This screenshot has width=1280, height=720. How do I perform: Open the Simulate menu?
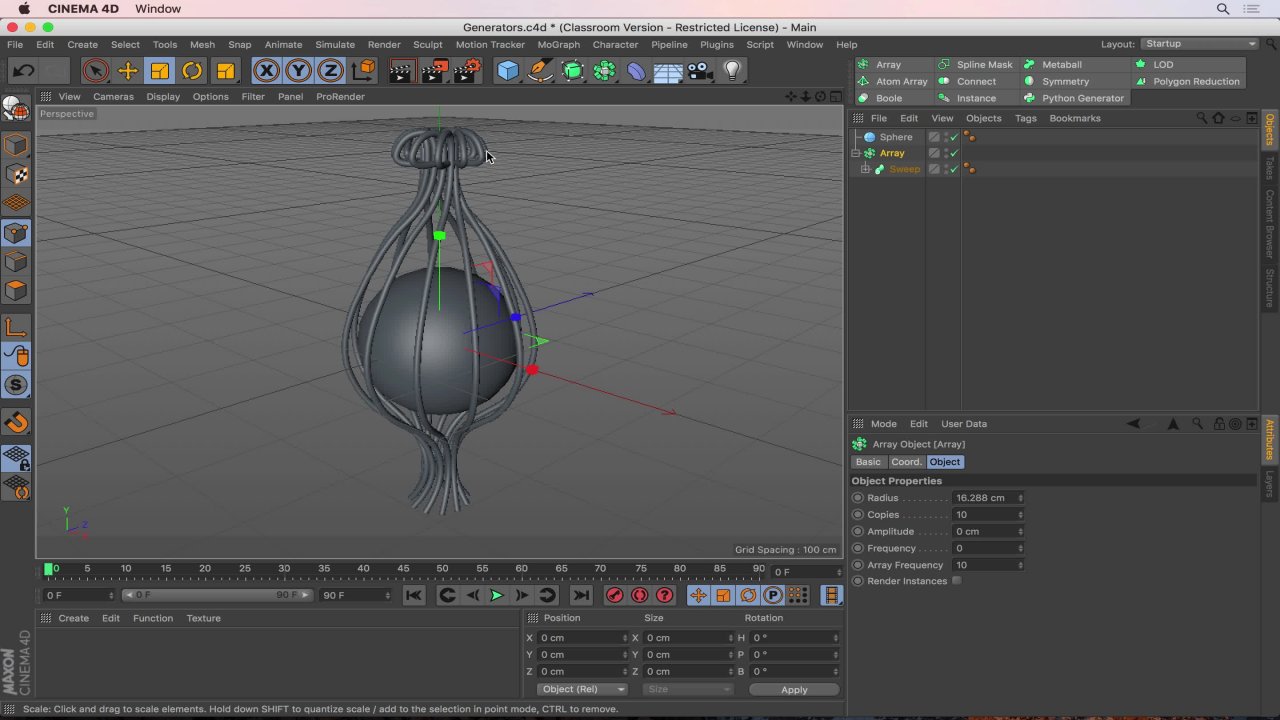[x=335, y=44]
